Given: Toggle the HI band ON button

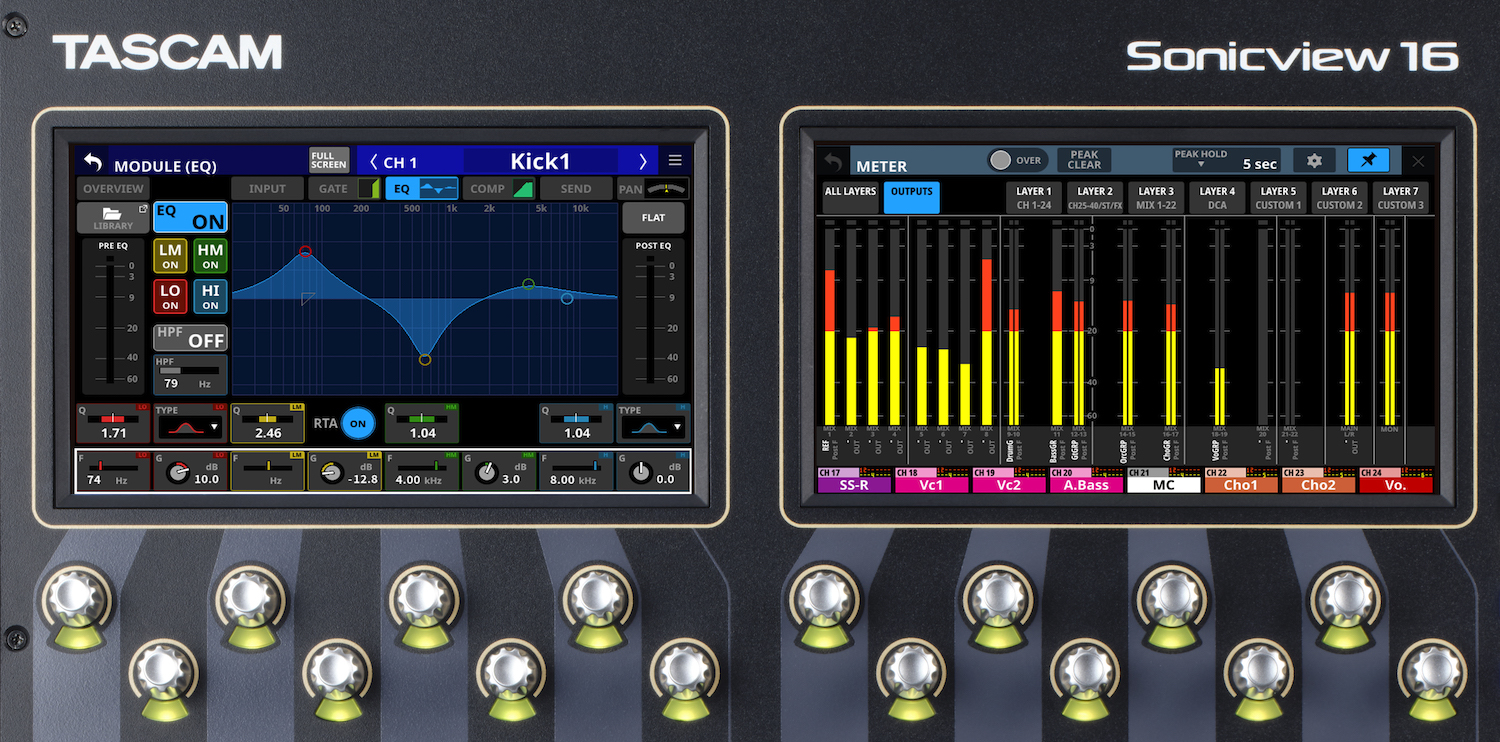Looking at the screenshot, I should [x=210, y=296].
